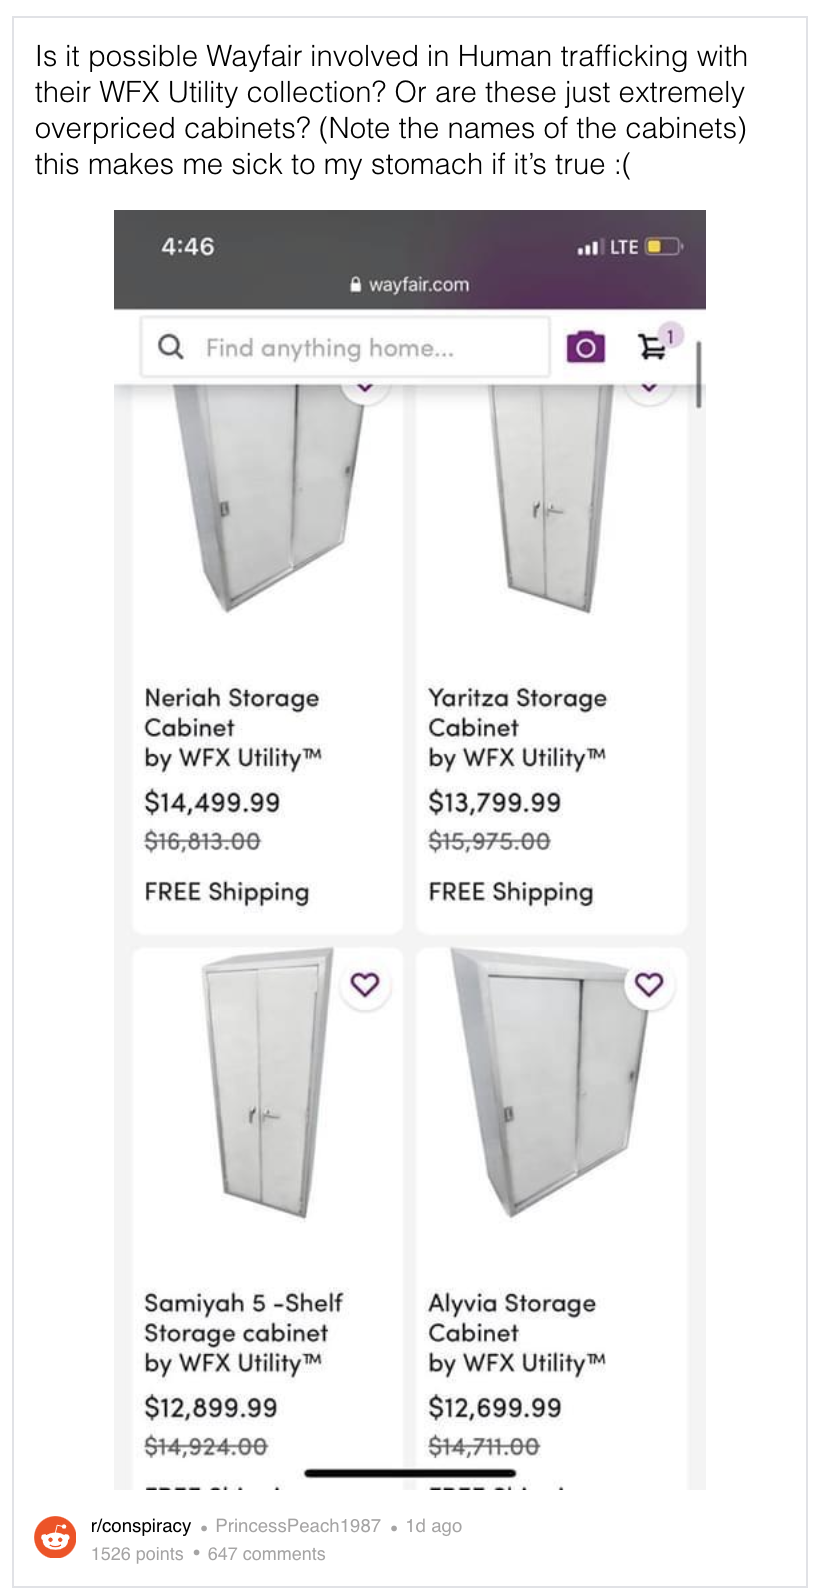
Task: Open the Alyvia Storage Cabinet listing
Action: pos(511,1317)
